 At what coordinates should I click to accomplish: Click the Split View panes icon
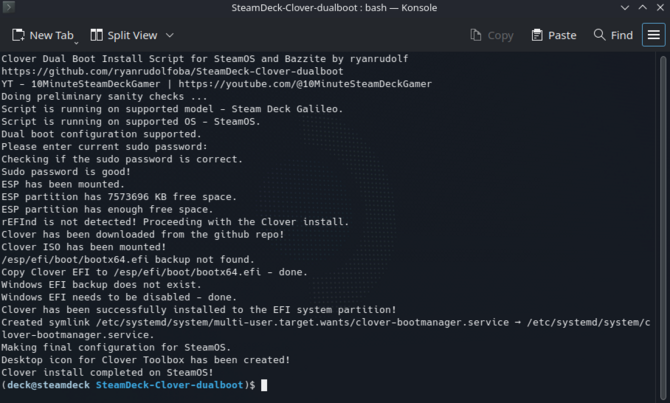97,35
